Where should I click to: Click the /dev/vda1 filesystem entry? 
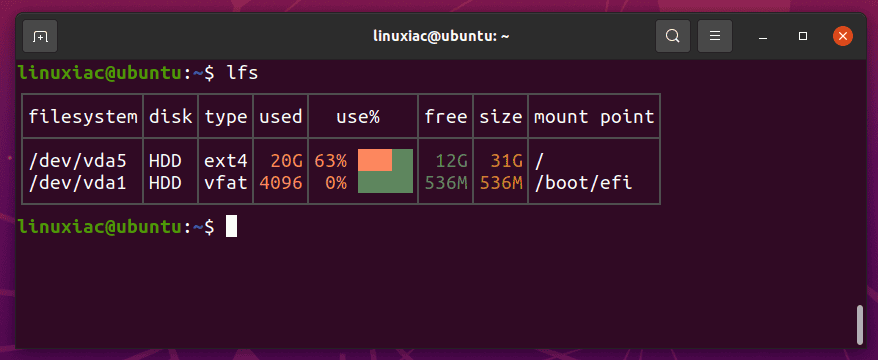click(x=77, y=183)
